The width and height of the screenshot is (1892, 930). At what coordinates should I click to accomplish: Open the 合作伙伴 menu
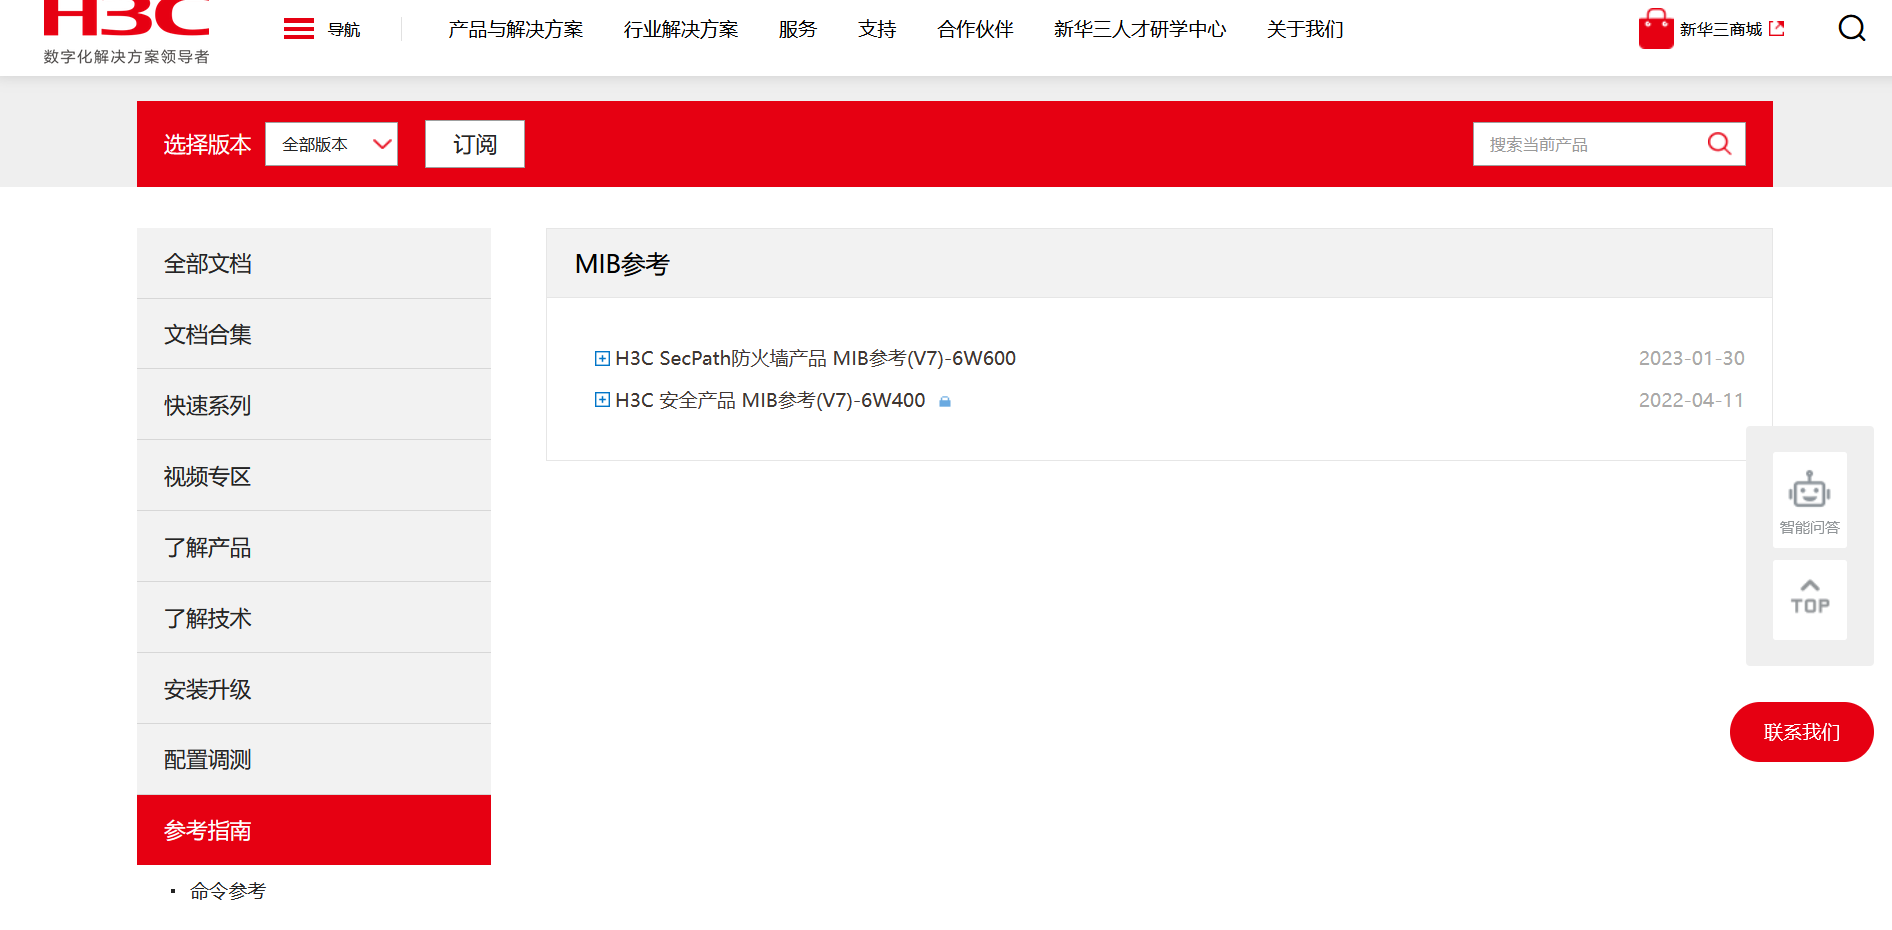point(975,29)
